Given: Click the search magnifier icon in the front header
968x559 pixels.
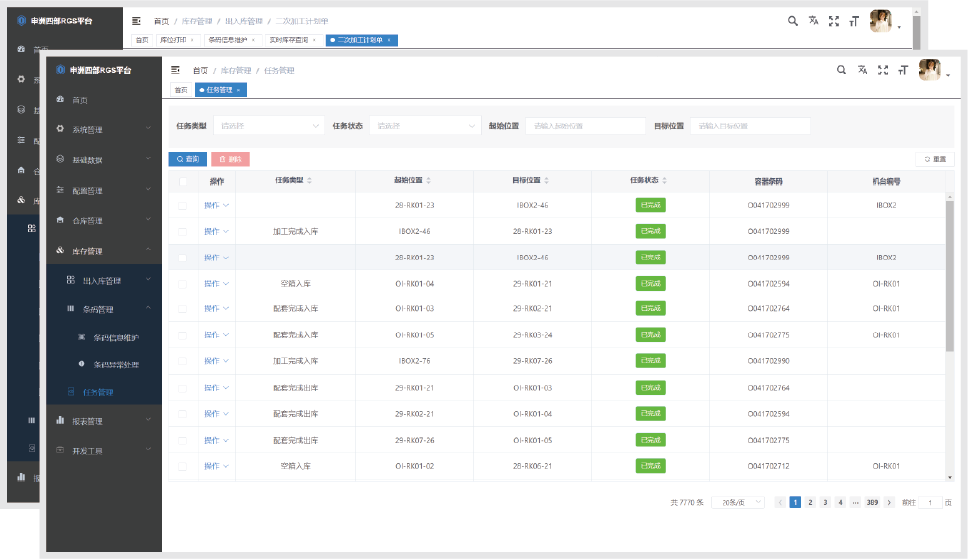Looking at the screenshot, I should click(841, 70).
